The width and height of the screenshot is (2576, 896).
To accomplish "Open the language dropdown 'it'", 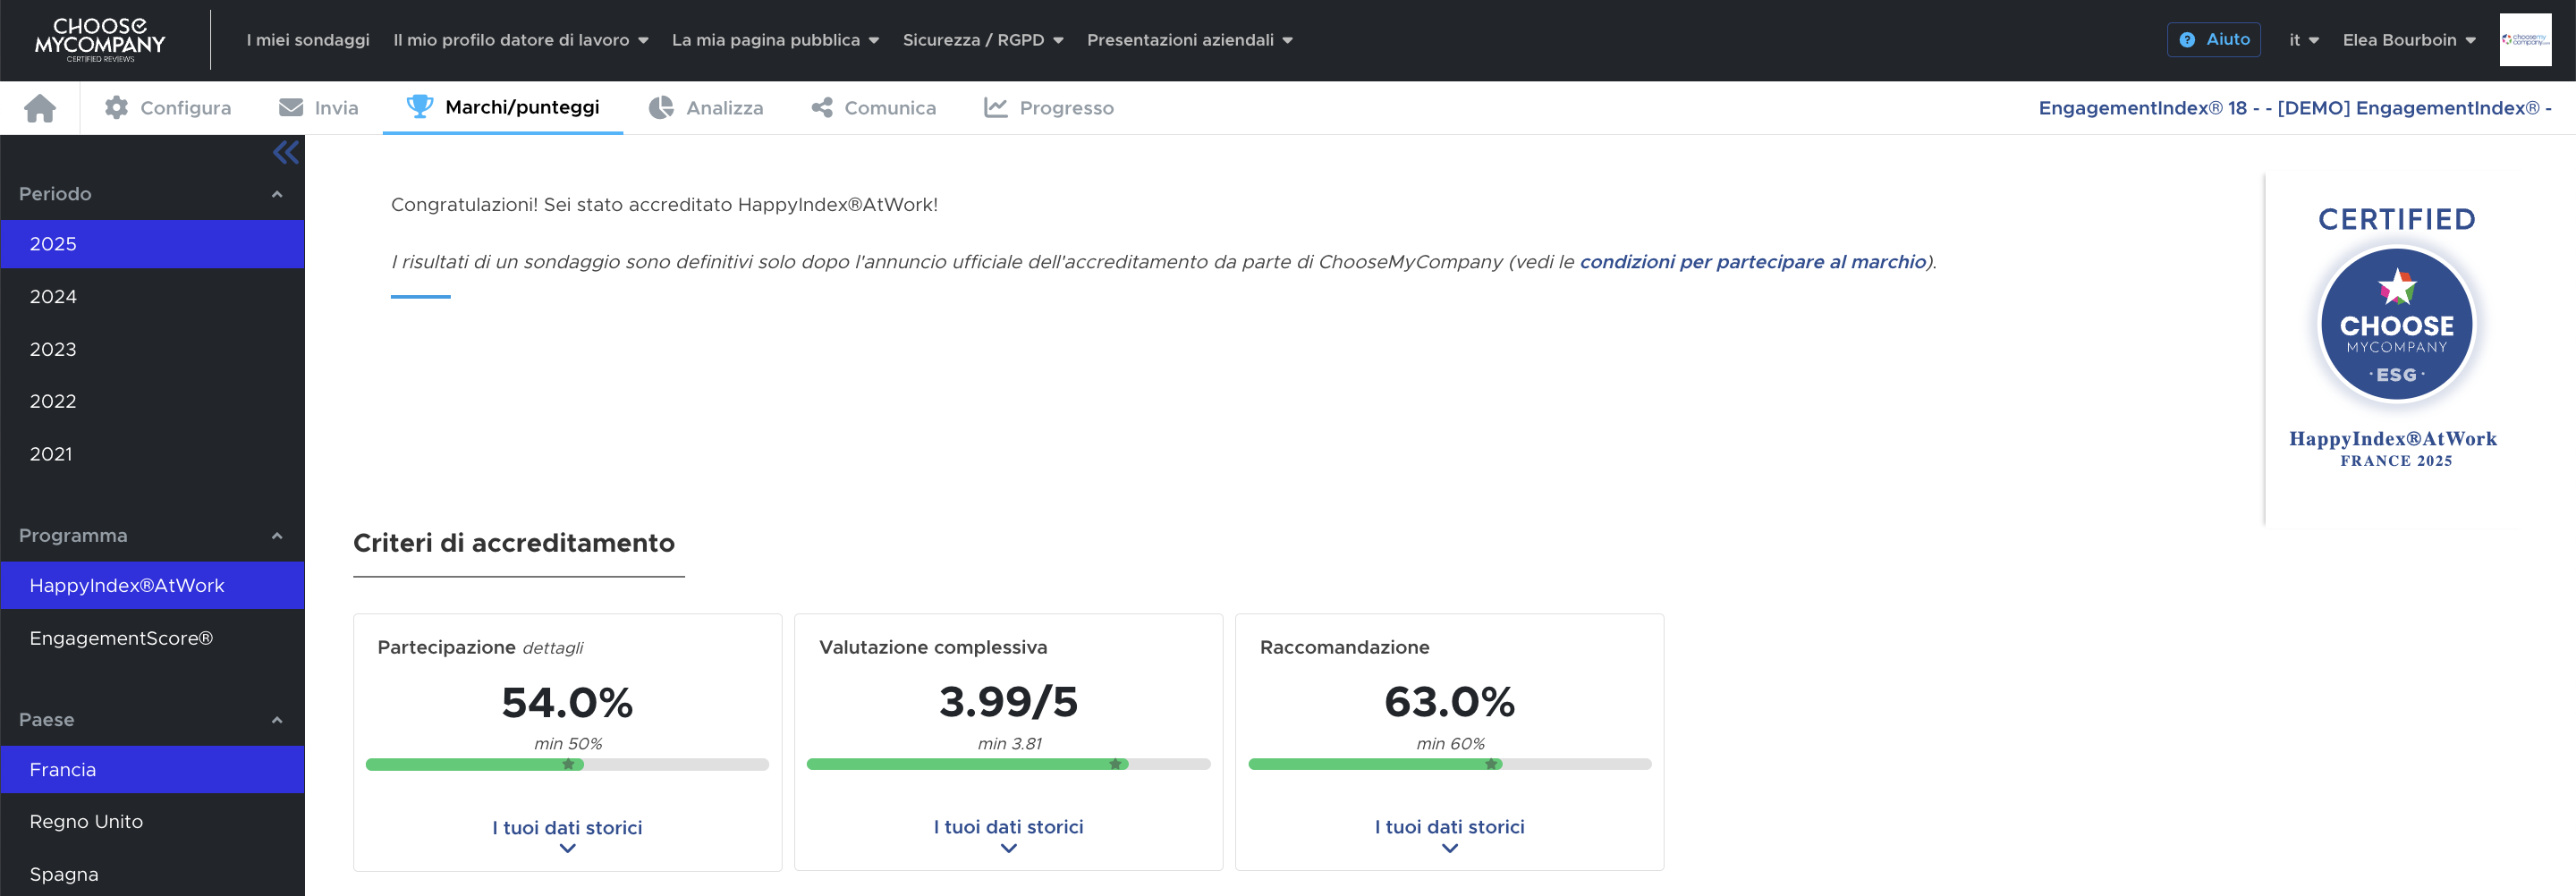I will pos(2302,40).
